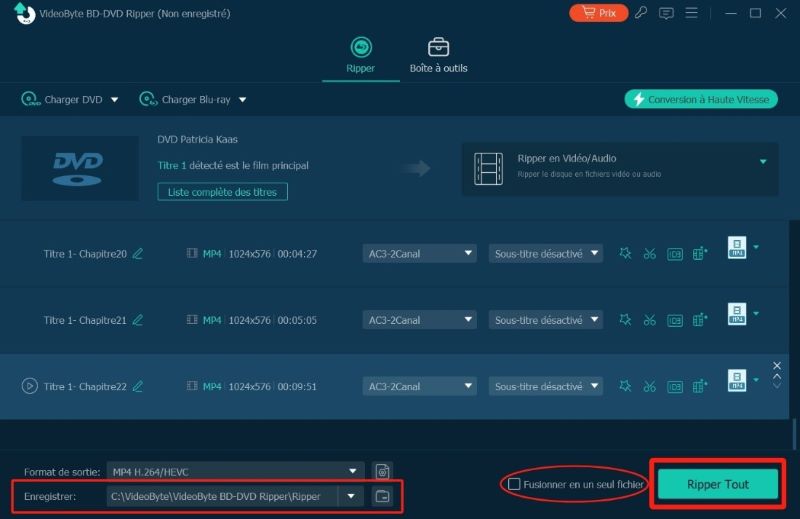This screenshot has width=800, height=519.
Task: Remove Chapitre22 row with the X icon
Action: [777, 365]
